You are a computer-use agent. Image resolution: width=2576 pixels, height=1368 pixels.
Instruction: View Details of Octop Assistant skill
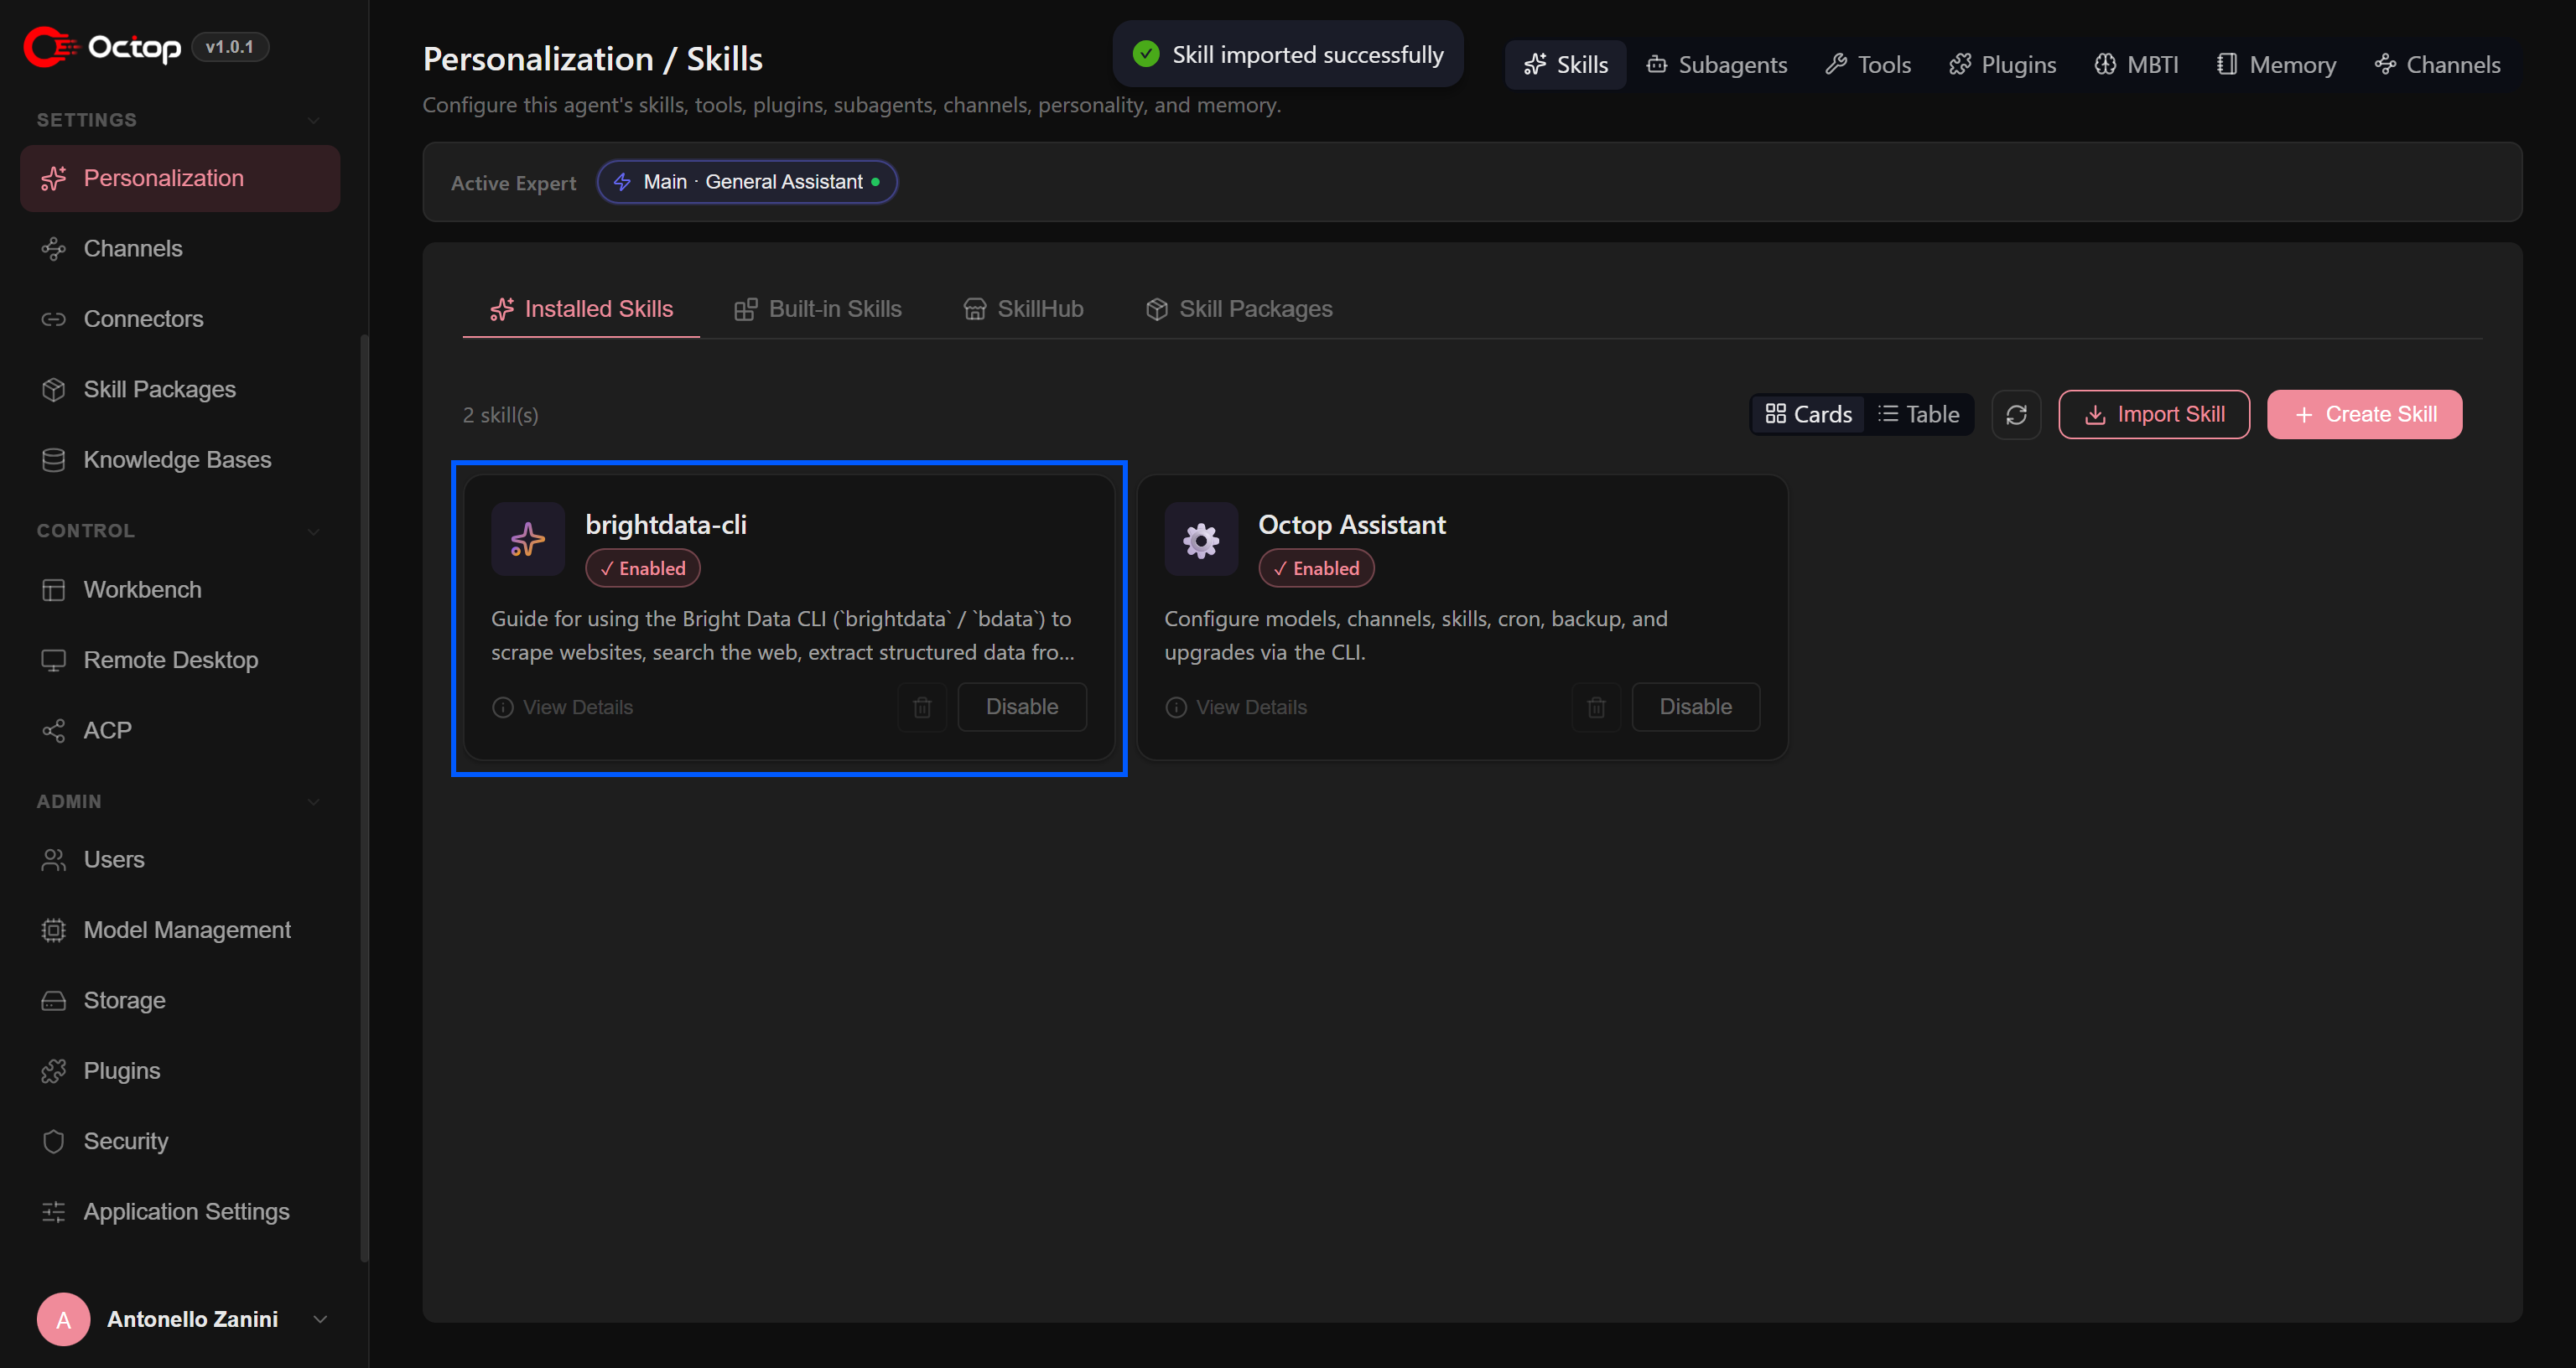1236,707
